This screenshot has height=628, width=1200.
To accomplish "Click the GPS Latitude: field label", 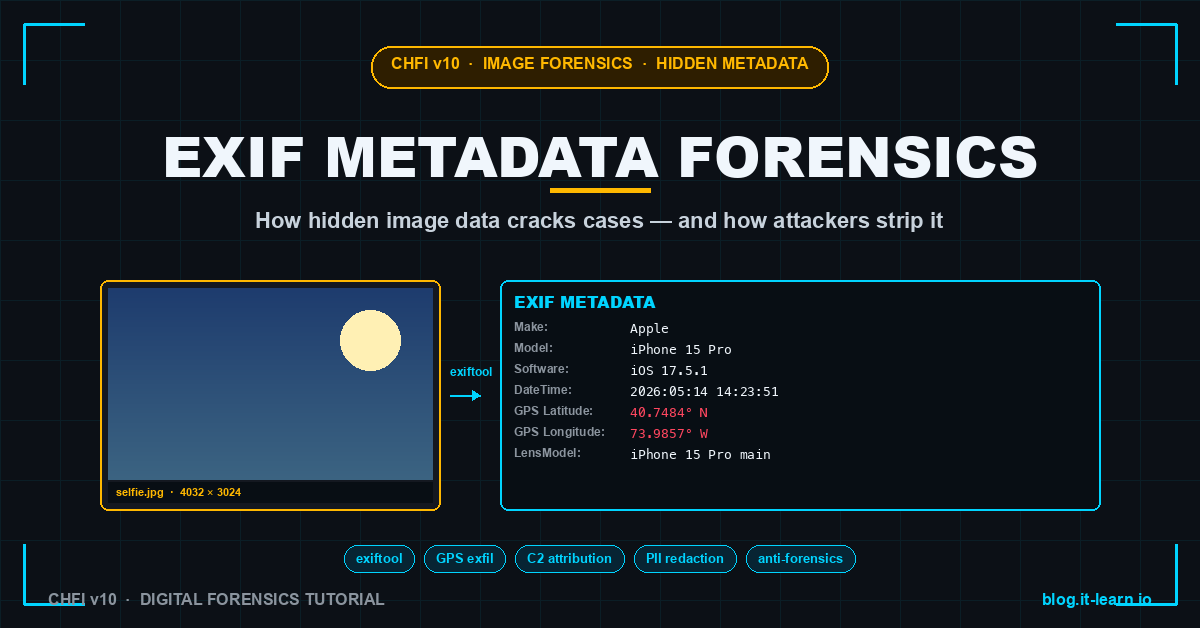I will (553, 411).
